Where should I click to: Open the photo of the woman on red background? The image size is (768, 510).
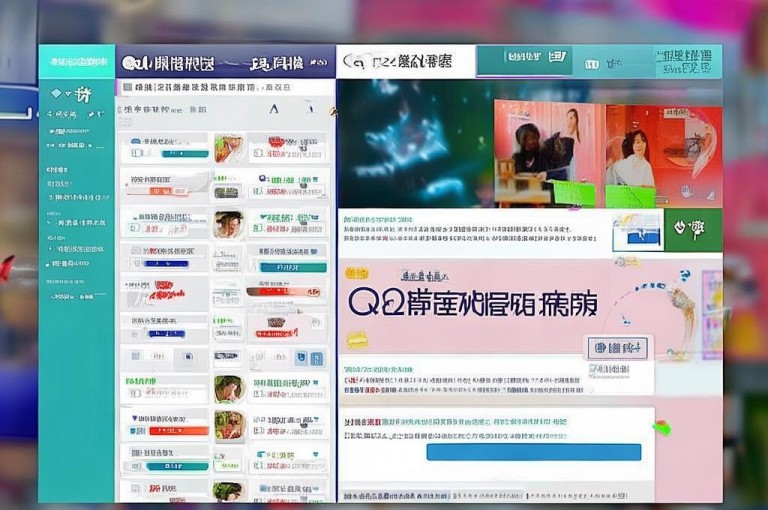[664, 156]
